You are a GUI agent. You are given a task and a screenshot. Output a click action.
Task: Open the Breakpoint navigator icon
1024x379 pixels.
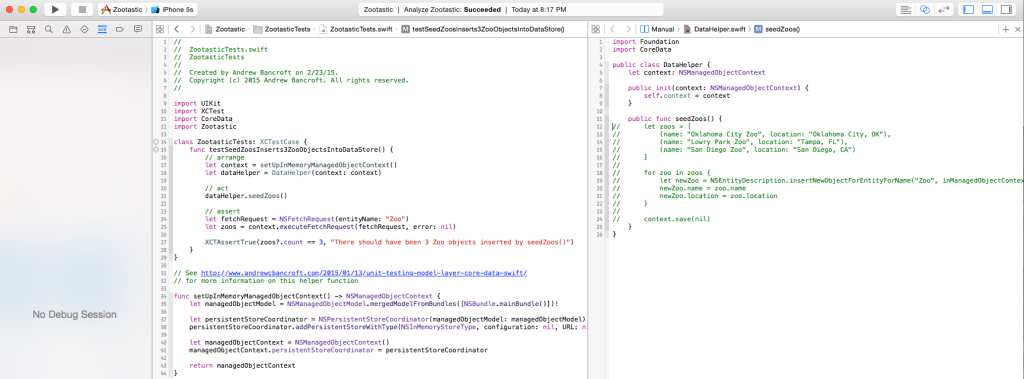pyautogui.click(x=120, y=29)
